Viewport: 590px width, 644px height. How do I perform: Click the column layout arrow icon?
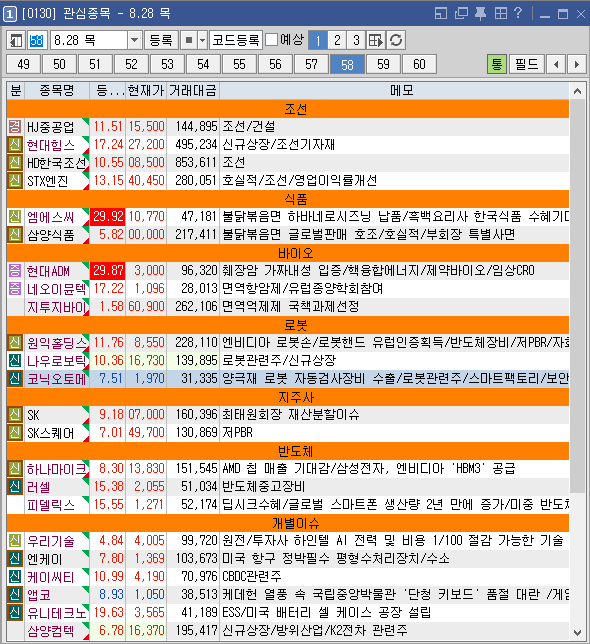point(375,40)
